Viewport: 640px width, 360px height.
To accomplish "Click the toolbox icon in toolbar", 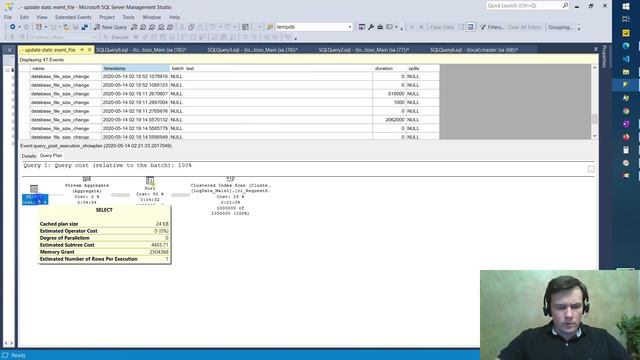I will [380, 27].
